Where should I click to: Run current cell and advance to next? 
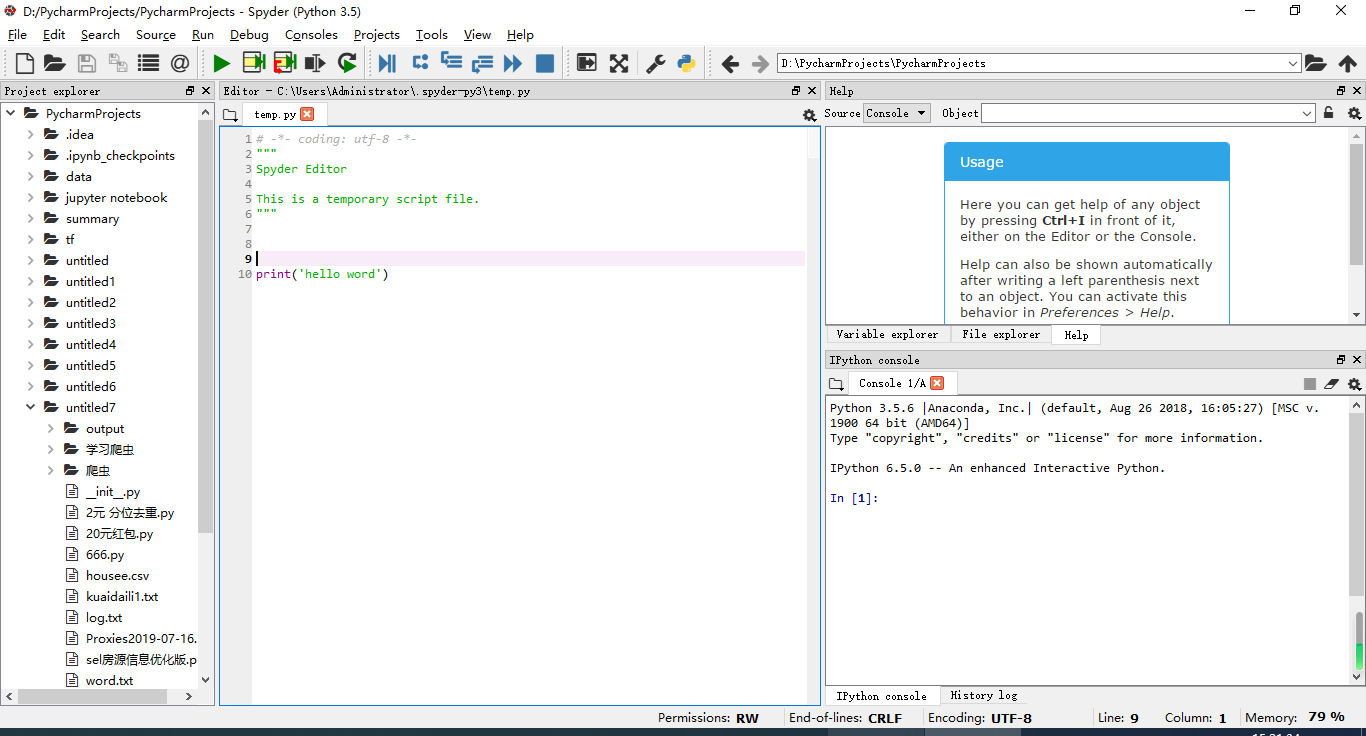[x=284, y=63]
